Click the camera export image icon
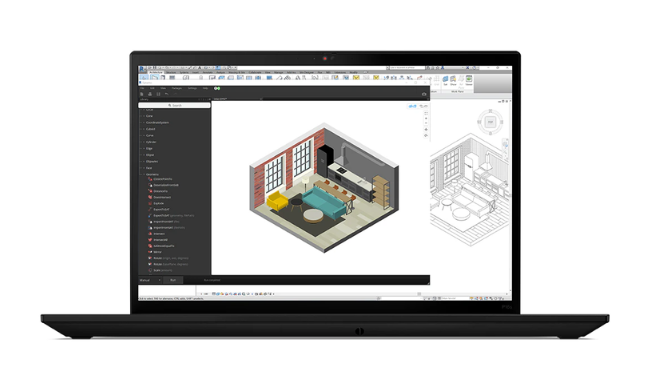This screenshot has width=650, height=390. (x=424, y=94)
